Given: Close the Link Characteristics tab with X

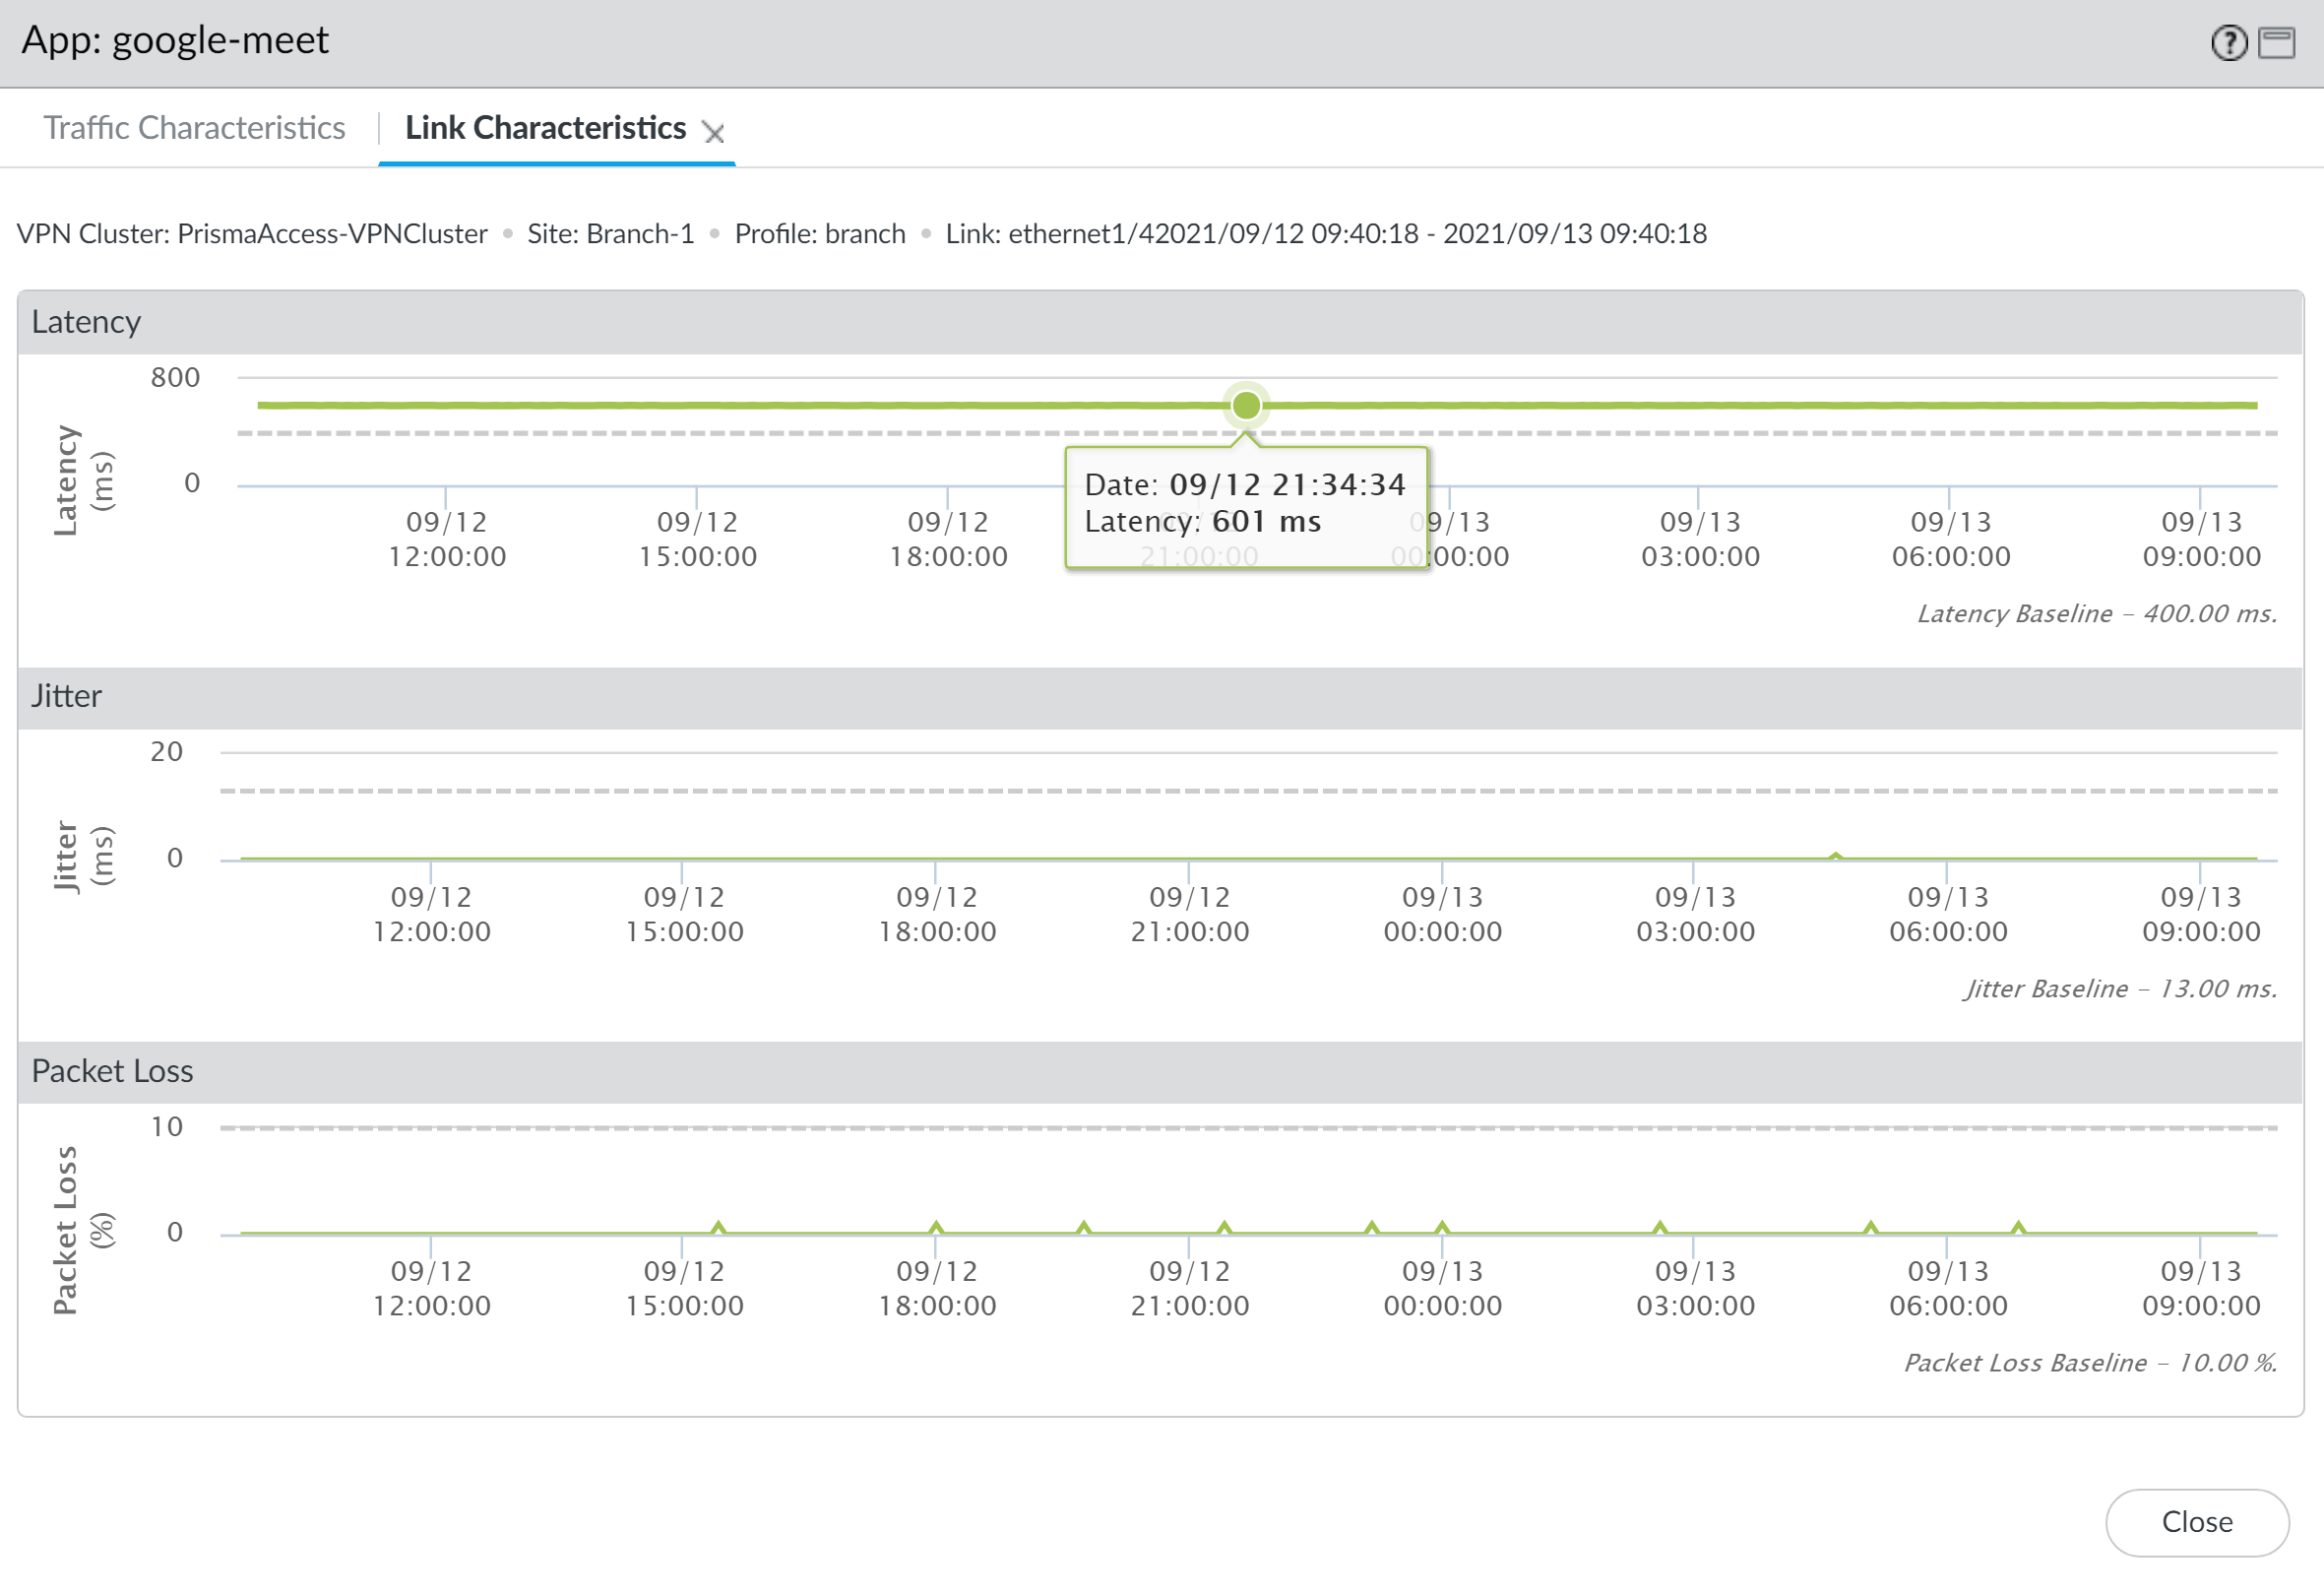Looking at the screenshot, I should coord(713,132).
